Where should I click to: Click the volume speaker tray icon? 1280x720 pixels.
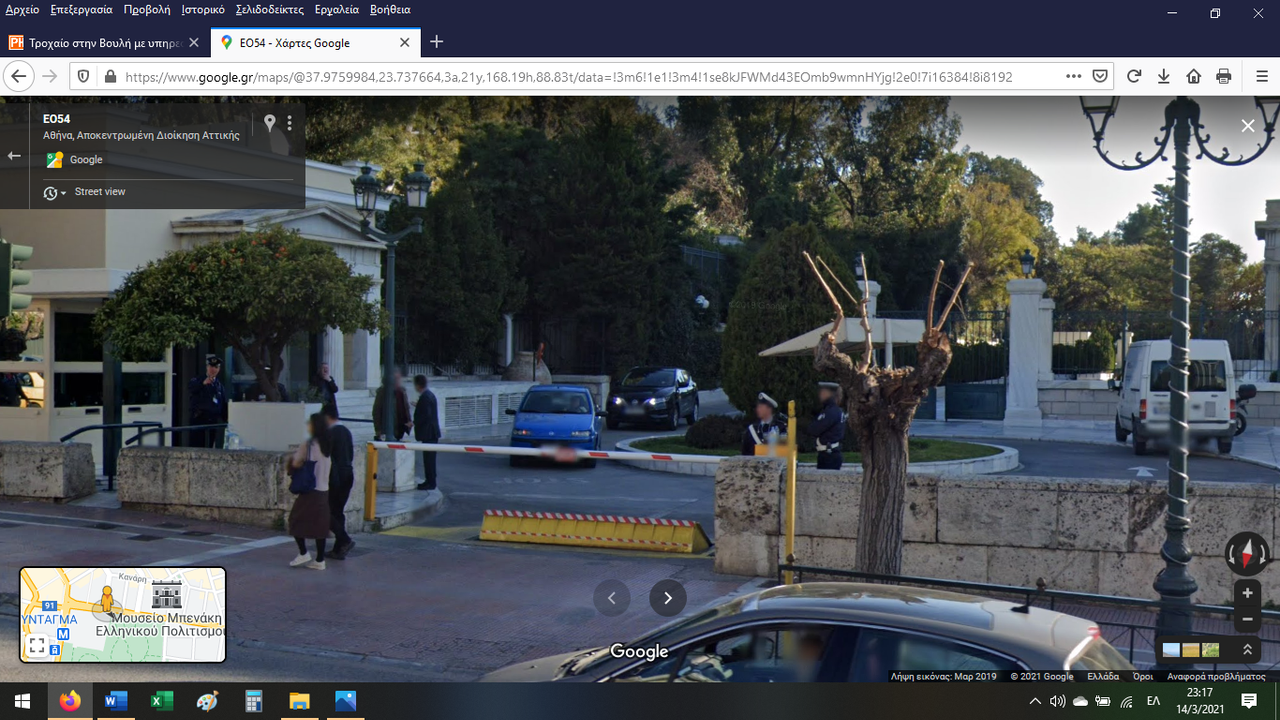click(x=1058, y=701)
